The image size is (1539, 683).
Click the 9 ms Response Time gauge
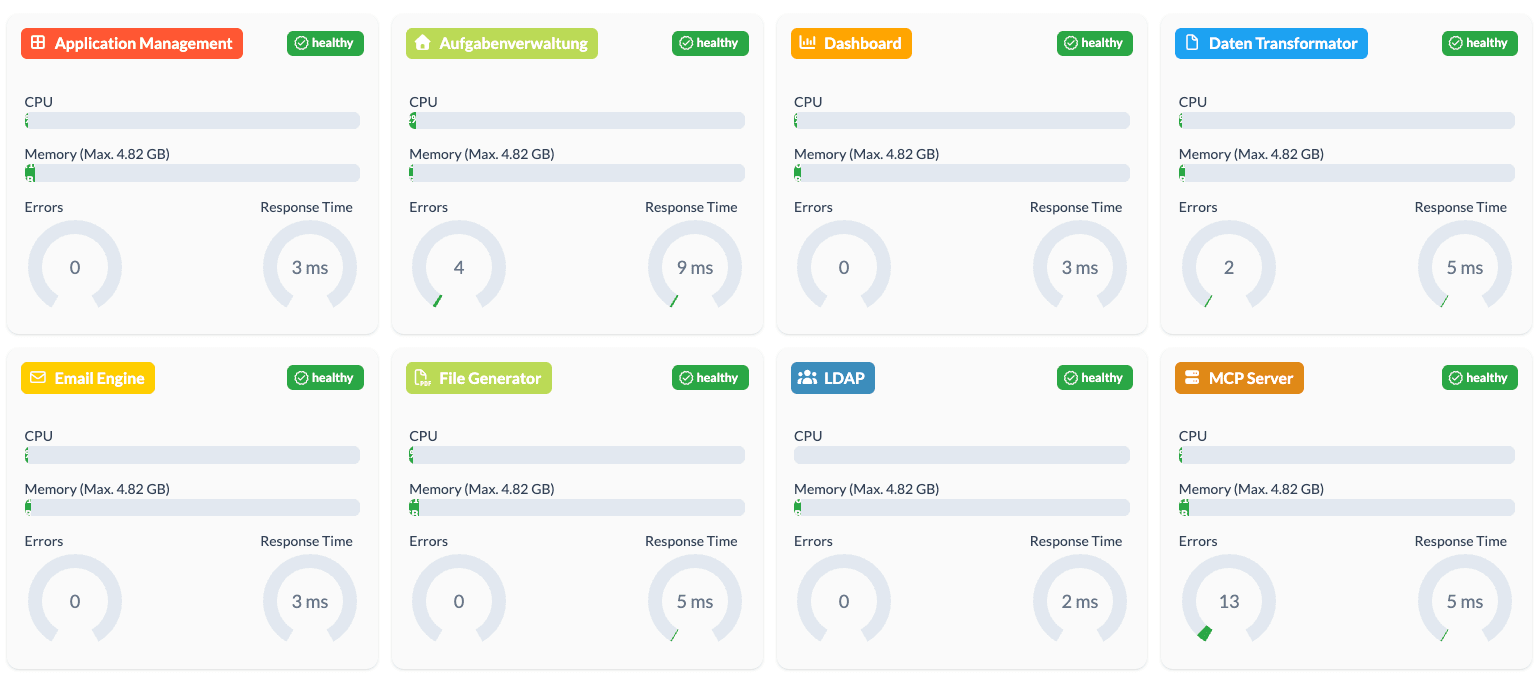695,267
